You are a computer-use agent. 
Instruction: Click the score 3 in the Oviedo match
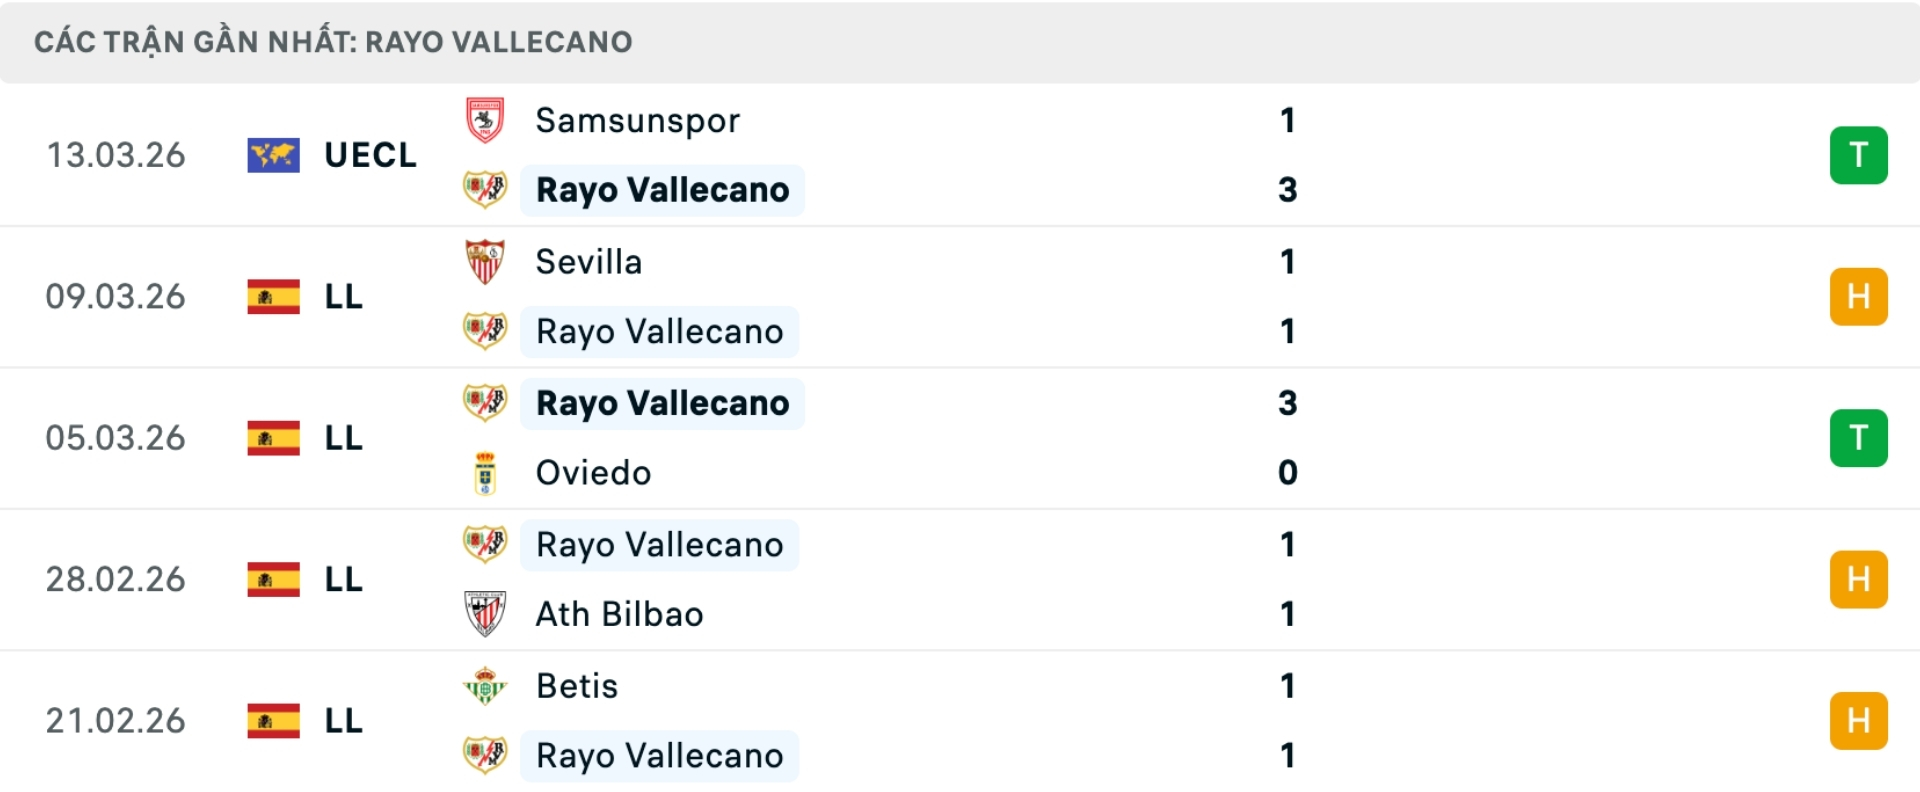[x=1288, y=403]
